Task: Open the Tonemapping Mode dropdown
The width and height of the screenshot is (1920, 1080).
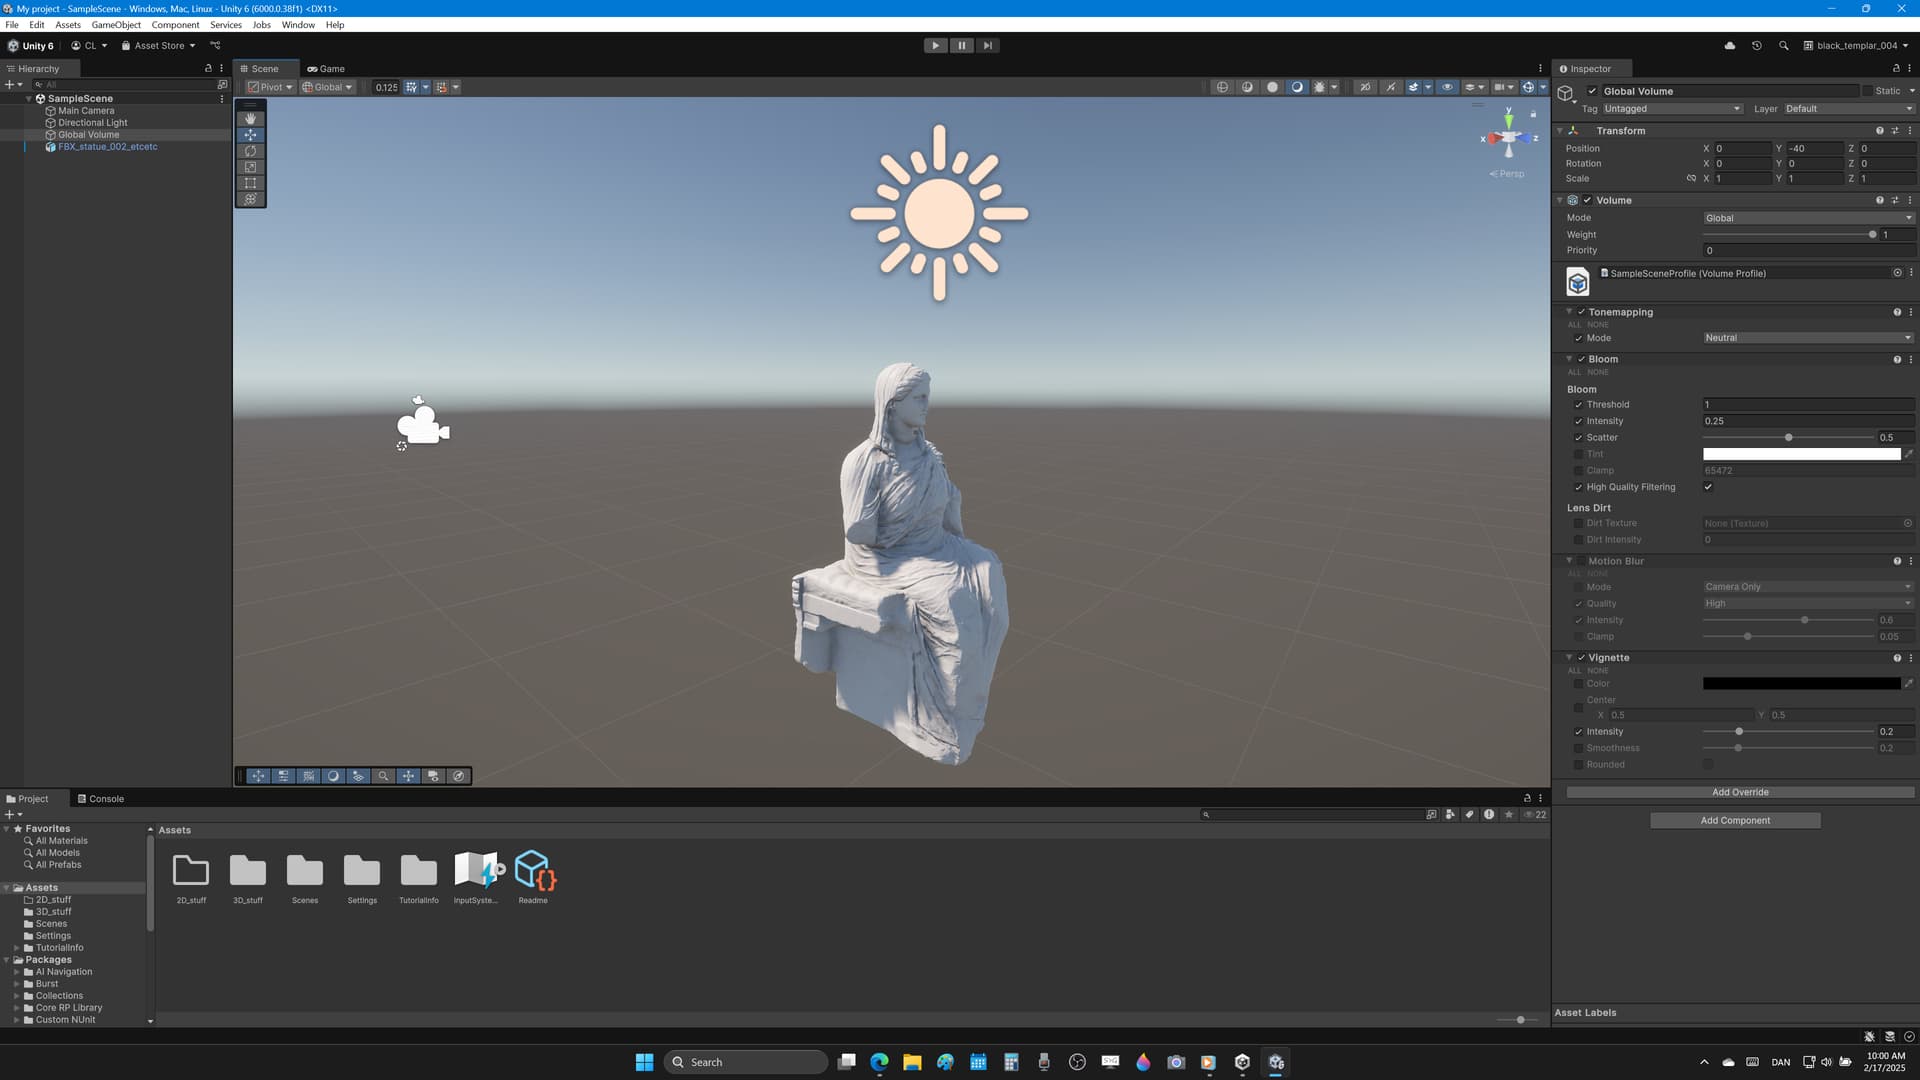Action: click(1808, 338)
